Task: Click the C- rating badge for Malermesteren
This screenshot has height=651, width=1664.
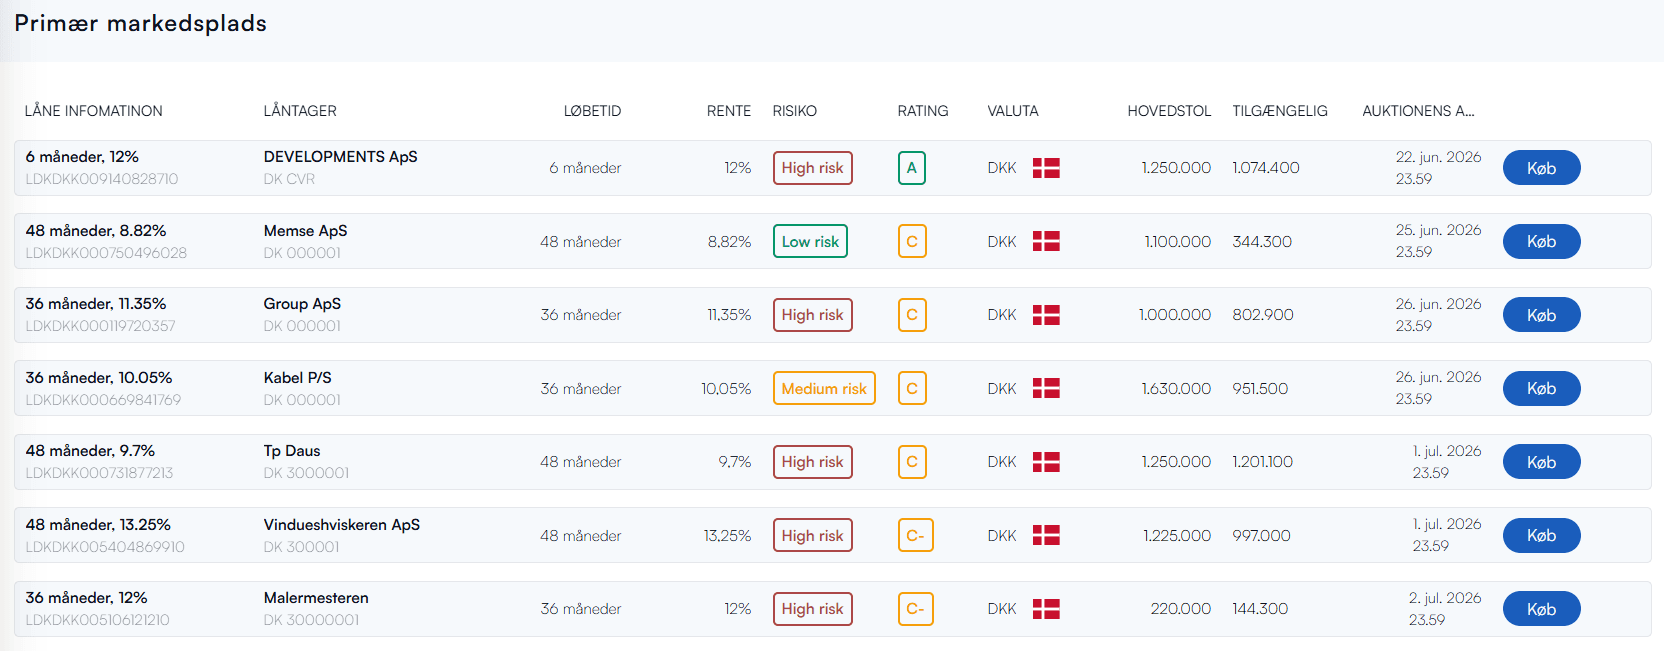Action: tap(916, 609)
